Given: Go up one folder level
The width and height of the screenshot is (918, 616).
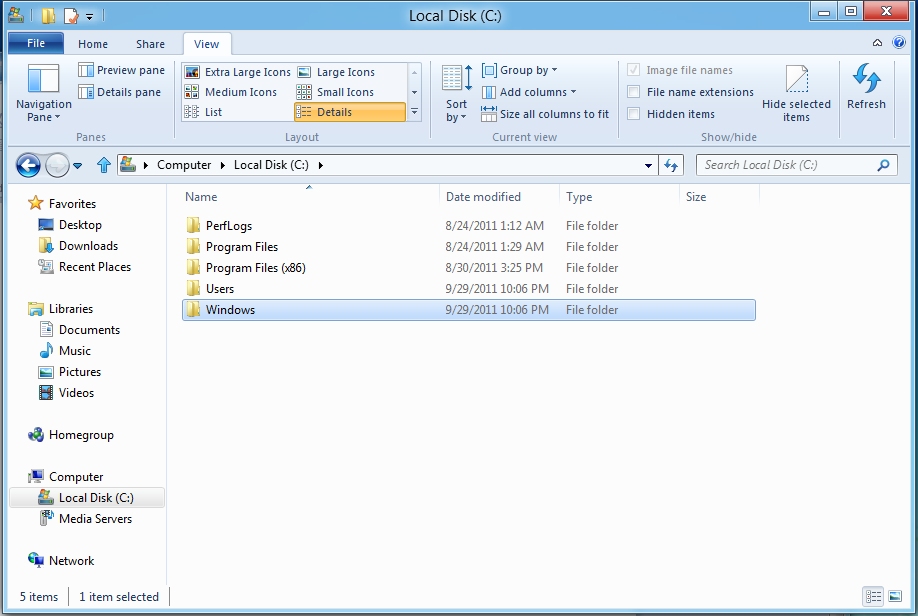Looking at the screenshot, I should pyautogui.click(x=104, y=165).
